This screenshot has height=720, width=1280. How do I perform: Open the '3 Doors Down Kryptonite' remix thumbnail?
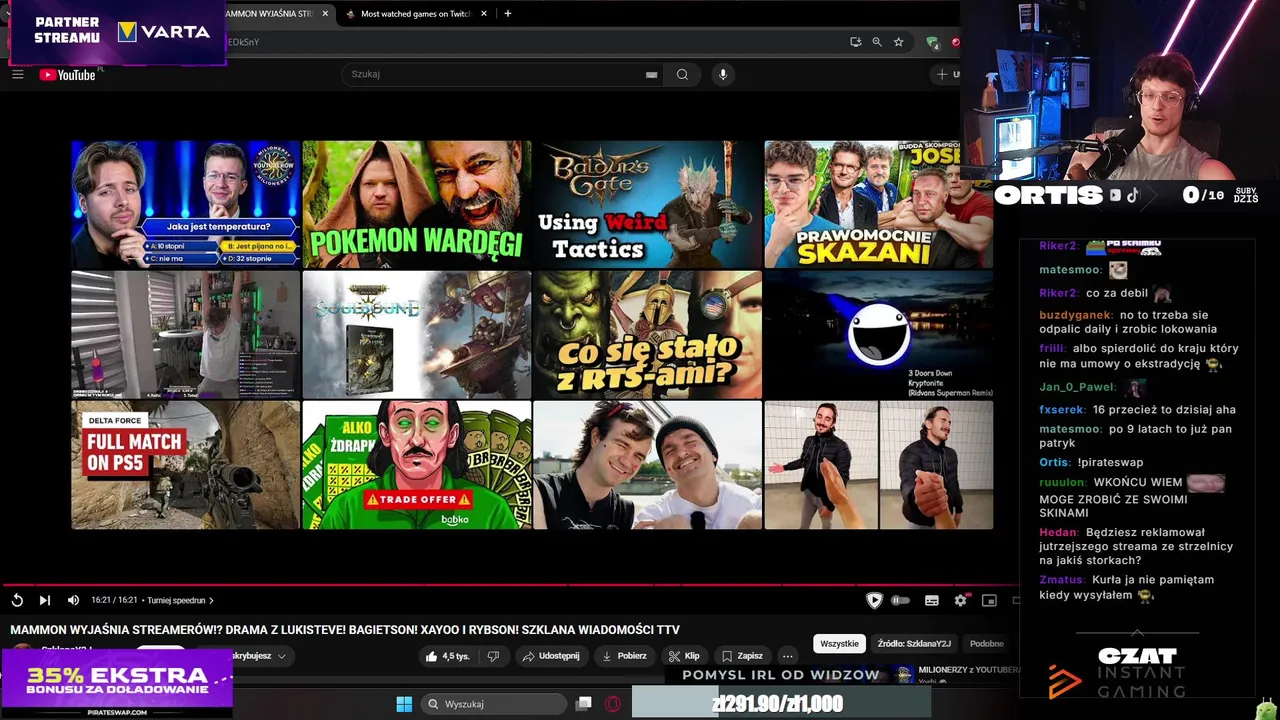[879, 334]
